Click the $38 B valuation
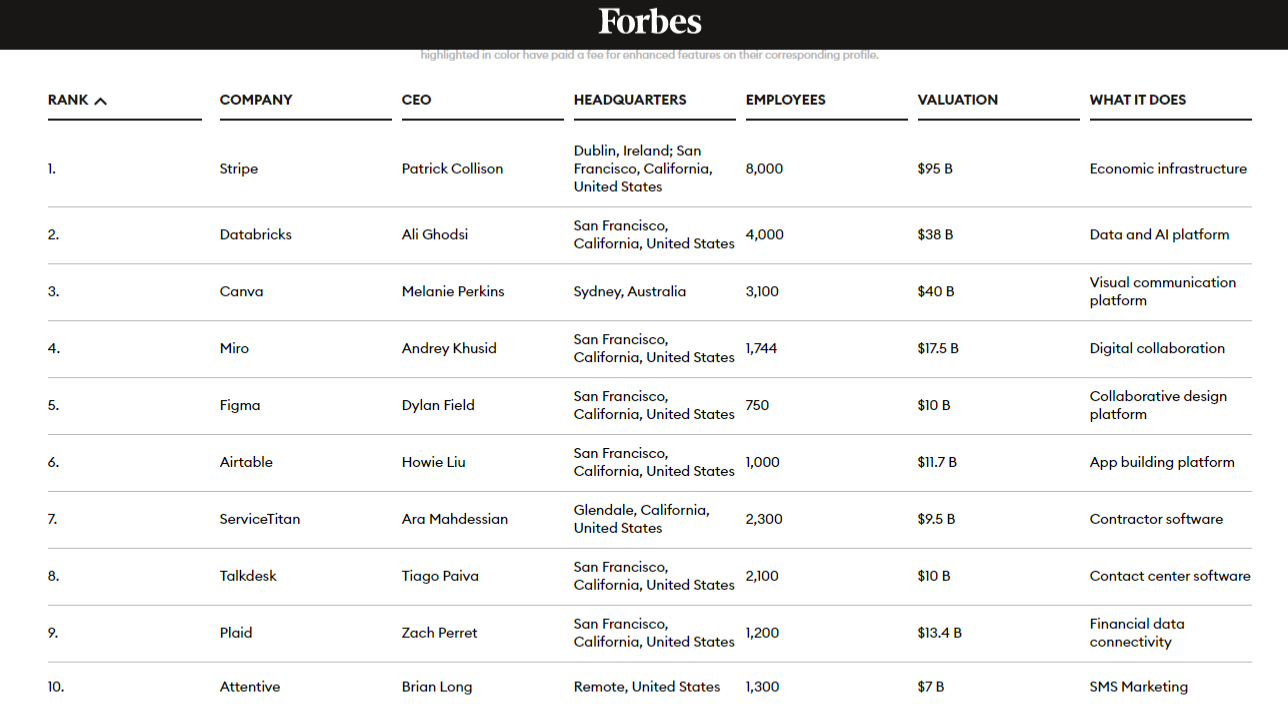 point(935,235)
